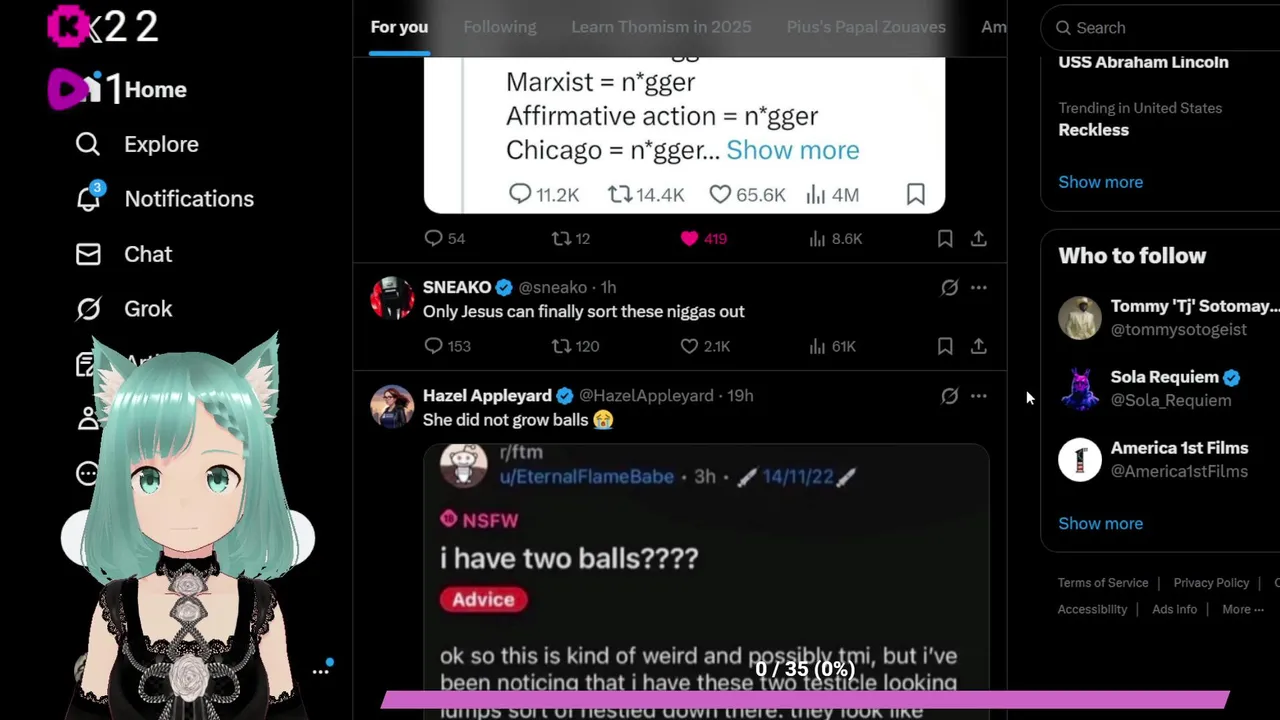The width and height of the screenshot is (1280, 720).
Task: Click the Grok icon on SNEAKO's post
Action: point(949,287)
